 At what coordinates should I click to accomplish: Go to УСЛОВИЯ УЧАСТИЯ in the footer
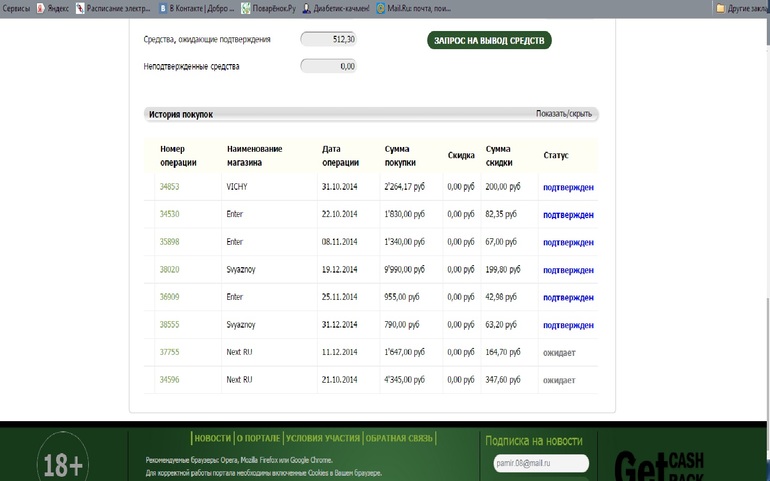pyautogui.click(x=322, y=438)
